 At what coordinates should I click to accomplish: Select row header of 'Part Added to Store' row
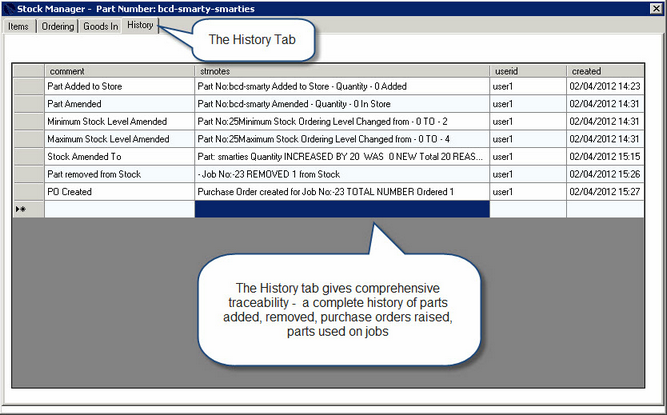[29, 86]
